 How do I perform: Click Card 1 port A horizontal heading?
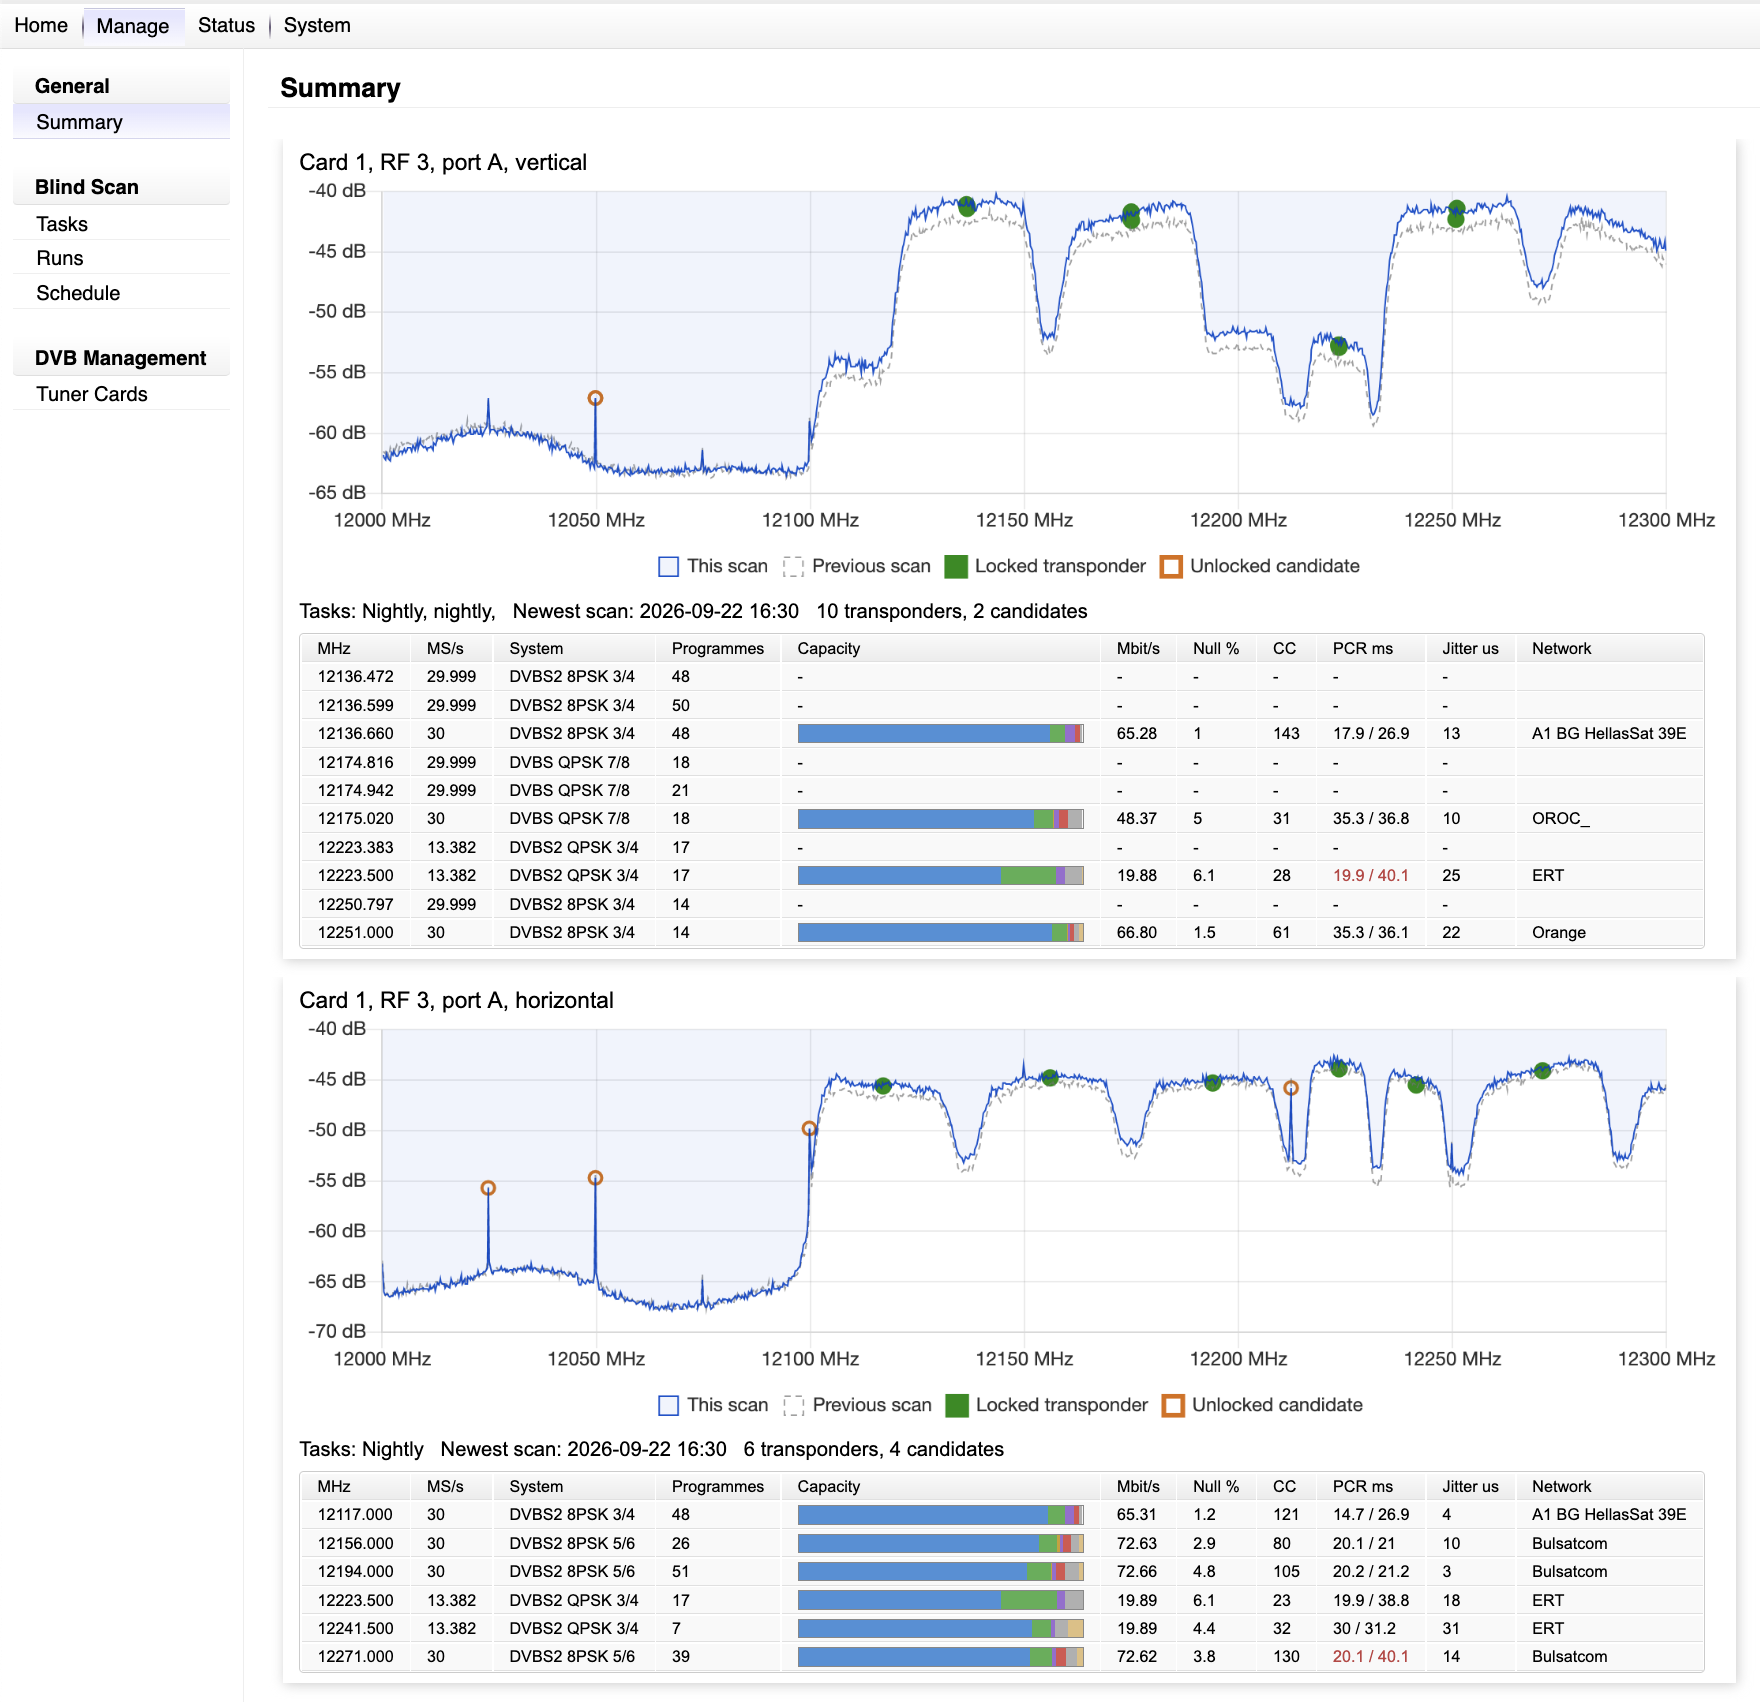[456, 1000]
